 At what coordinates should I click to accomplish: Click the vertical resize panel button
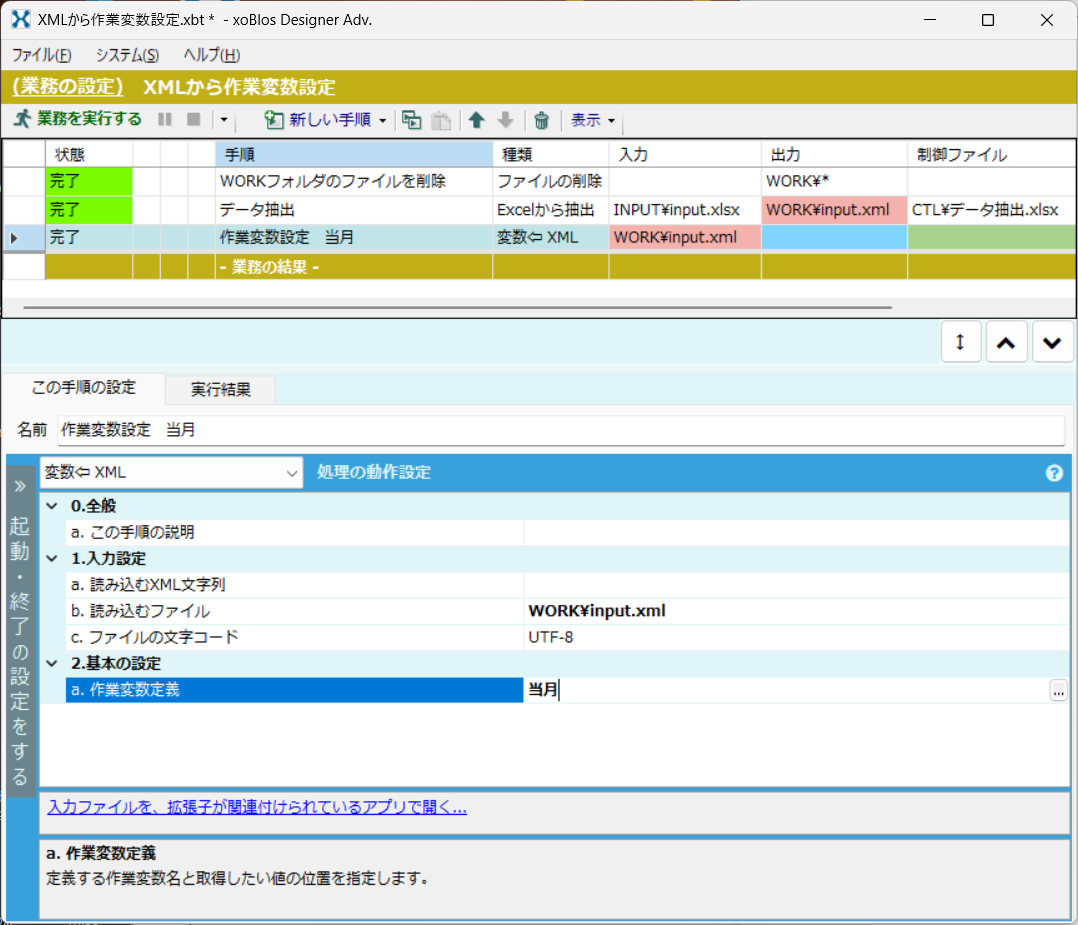[960, 342]
